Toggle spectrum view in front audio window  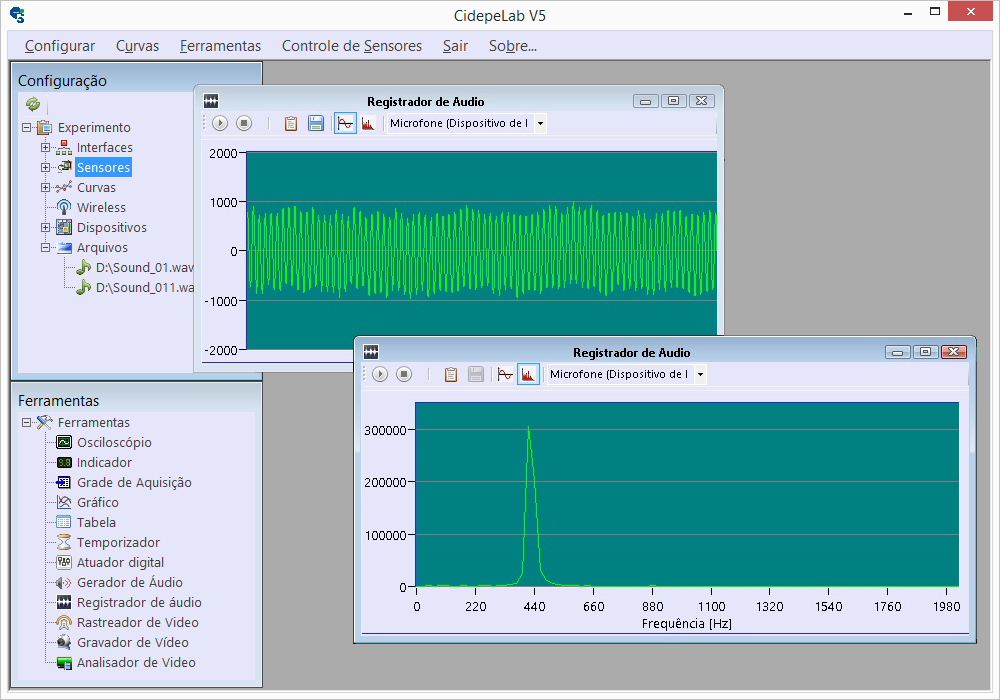pos(528,374)
